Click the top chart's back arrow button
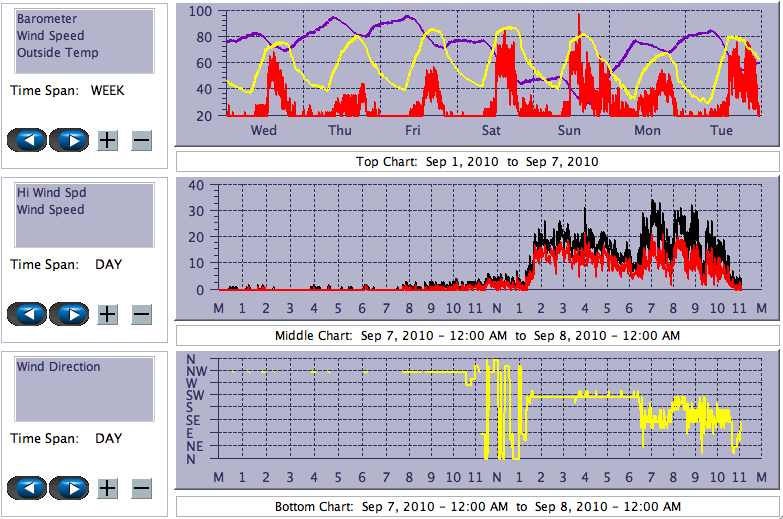The image size is (783, 519). click(28, 140)
